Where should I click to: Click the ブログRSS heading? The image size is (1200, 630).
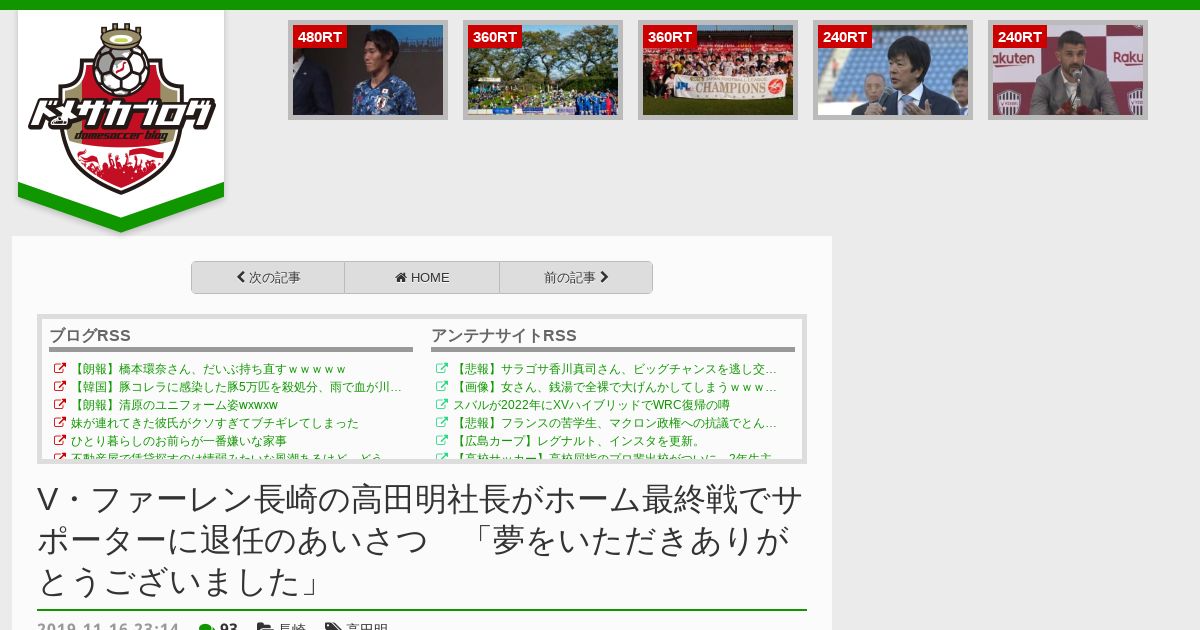coord(90,335)
